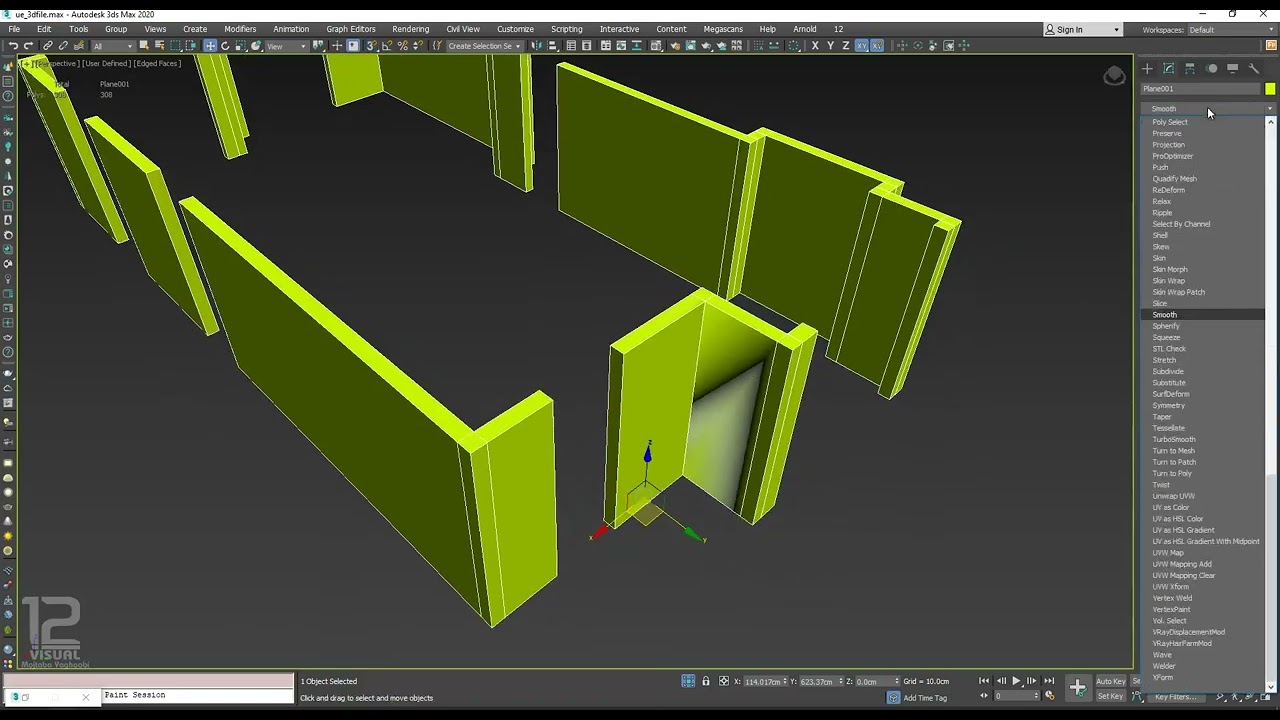The image size is (1280, 720).
Task: Open the Workspaces Default dropdown
Action: click(1231, 30)
